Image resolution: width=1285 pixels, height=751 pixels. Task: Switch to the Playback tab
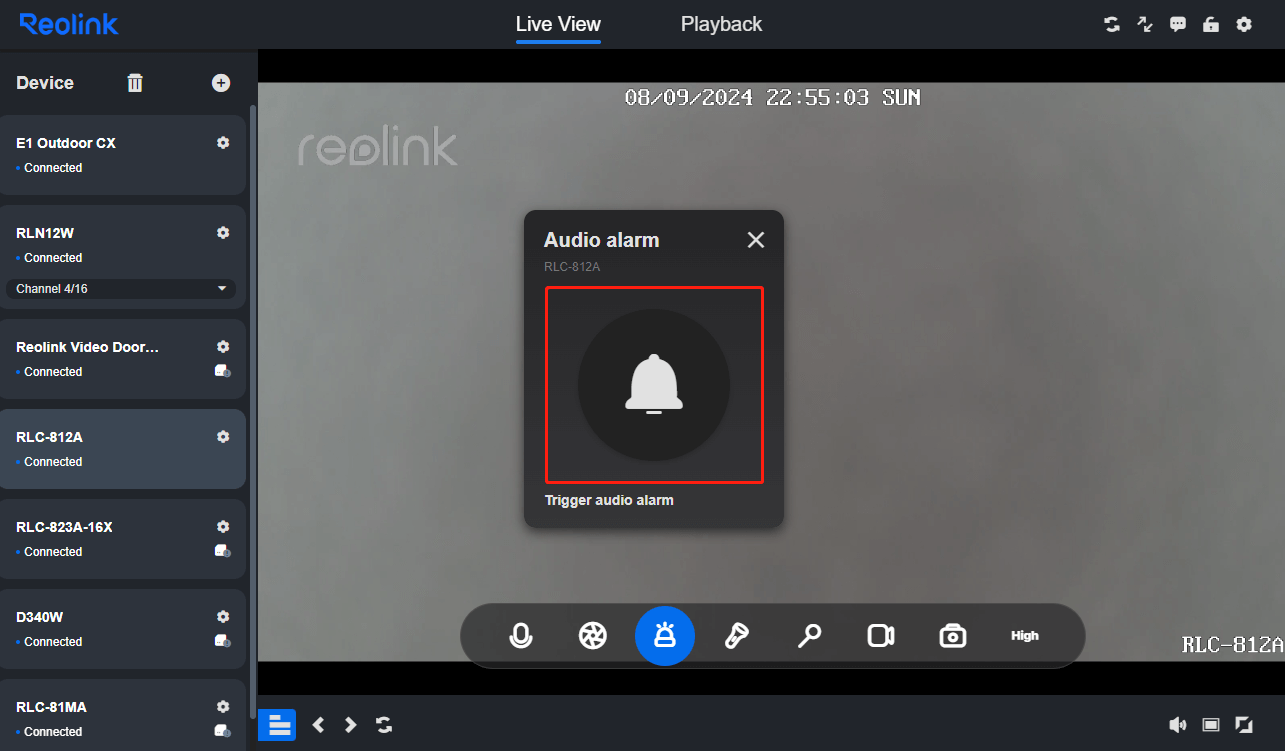[x=721, y=24]
